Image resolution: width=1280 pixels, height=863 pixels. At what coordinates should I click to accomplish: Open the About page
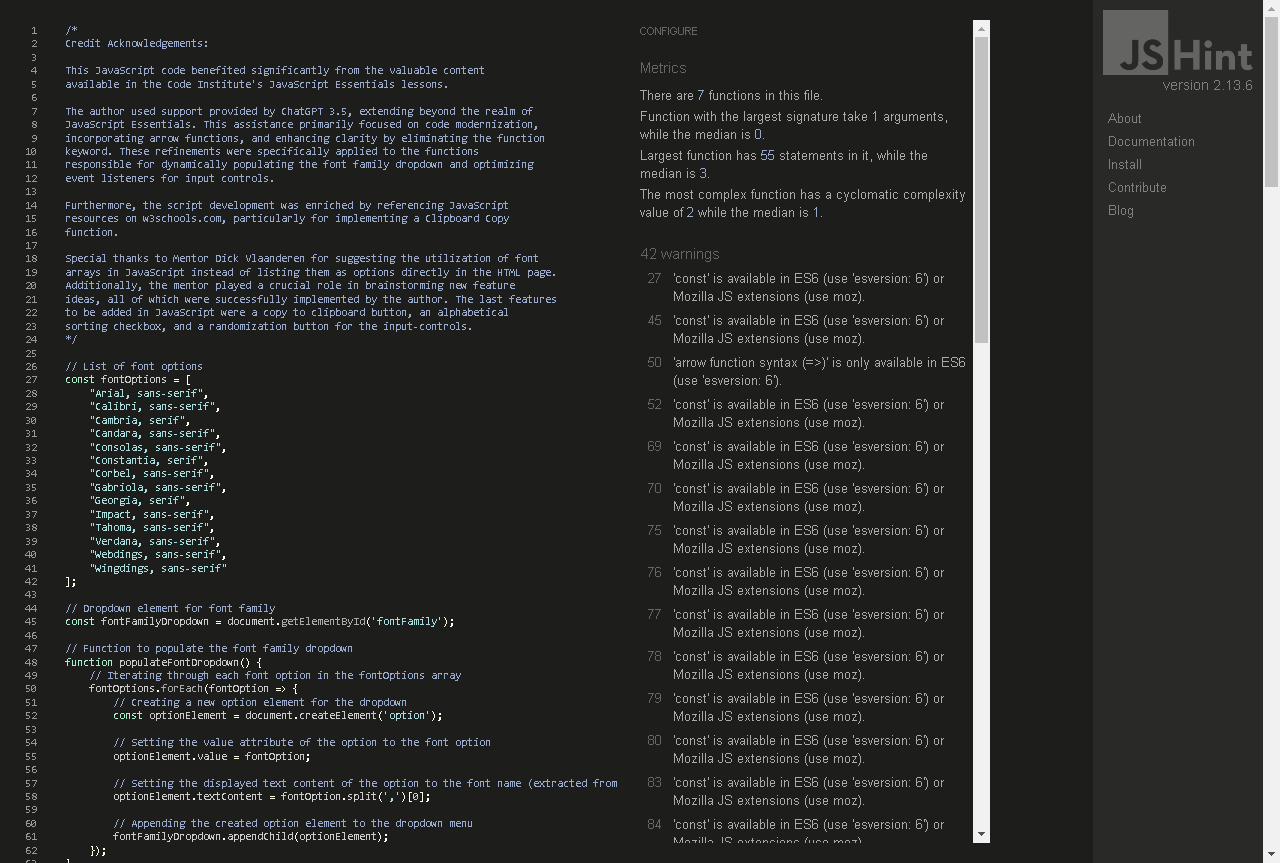(x=1124, y=118)
